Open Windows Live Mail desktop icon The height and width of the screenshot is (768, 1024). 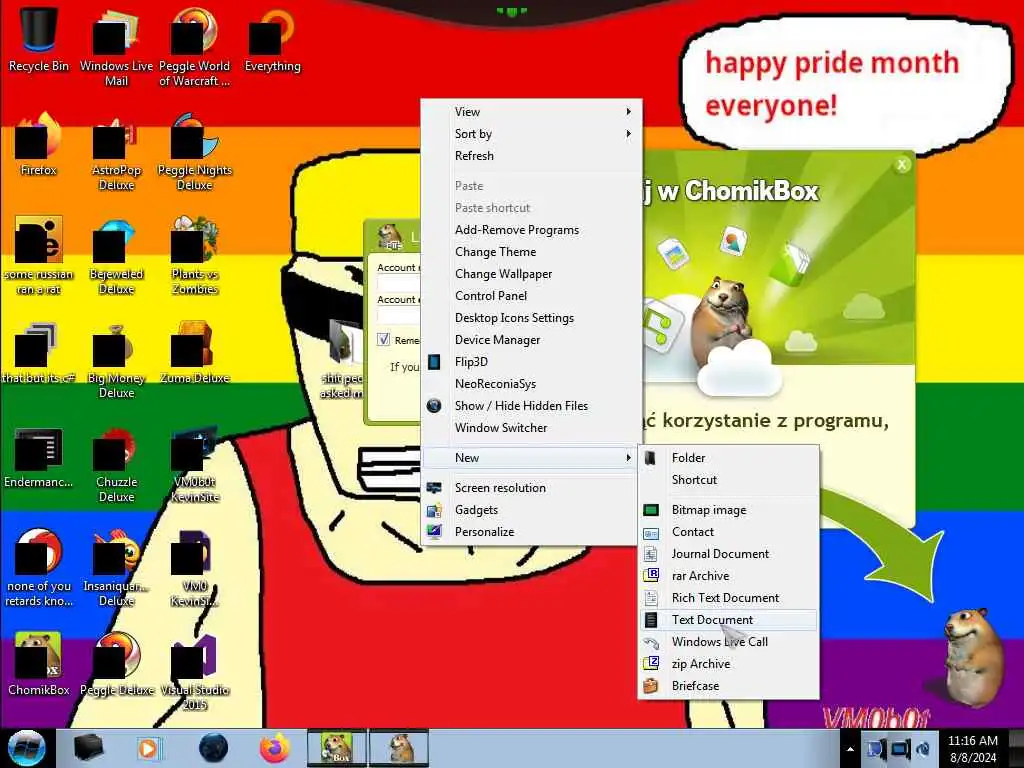tap(116, 46)
